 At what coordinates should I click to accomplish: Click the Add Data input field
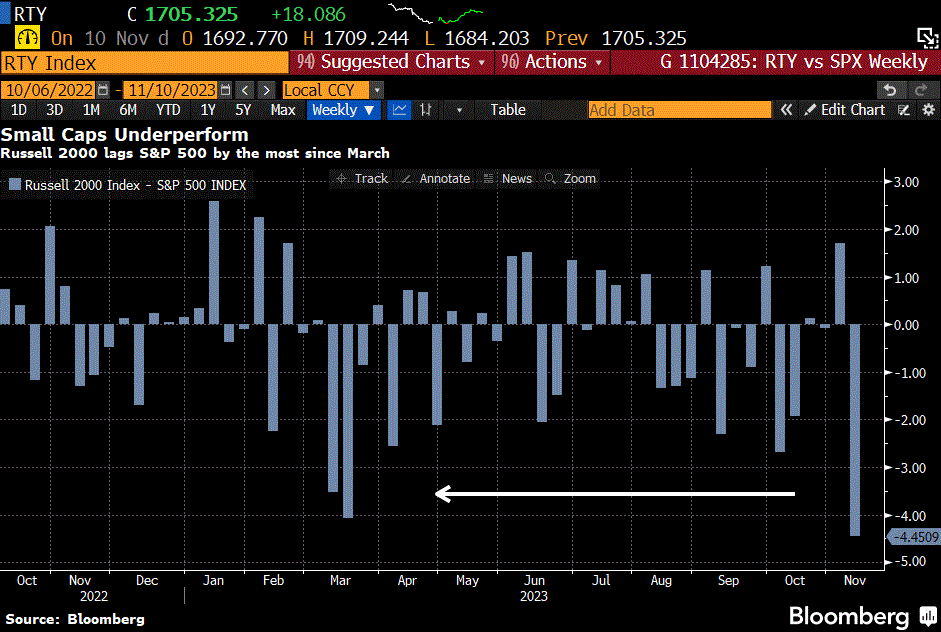click(679, 110)
